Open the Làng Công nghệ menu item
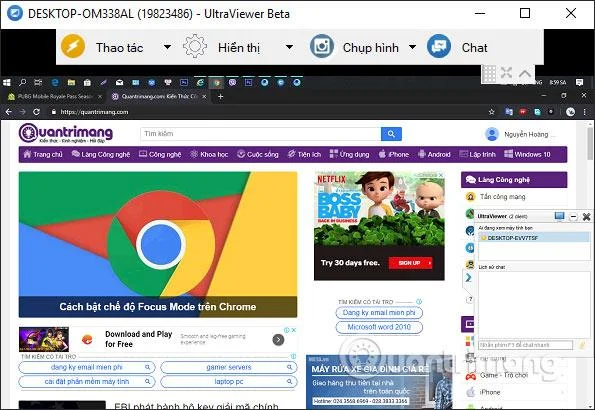 point(101,154)
